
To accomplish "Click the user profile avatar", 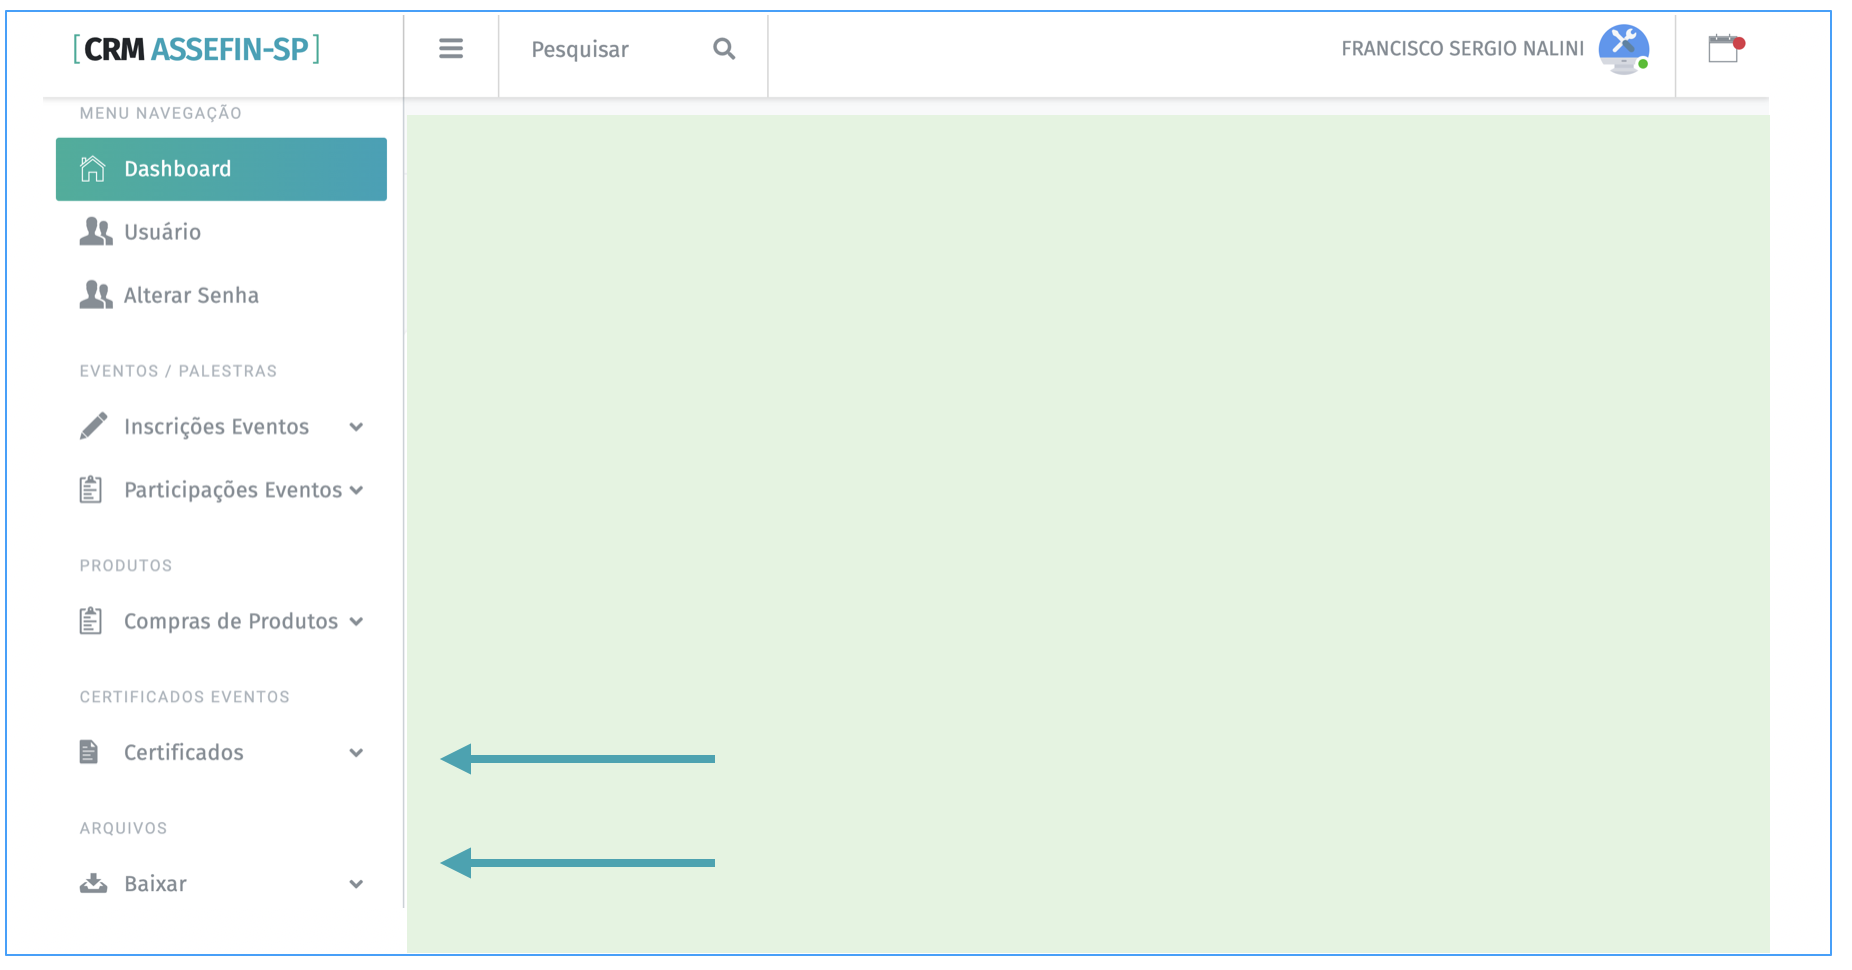I will (x=1622, y=48).
